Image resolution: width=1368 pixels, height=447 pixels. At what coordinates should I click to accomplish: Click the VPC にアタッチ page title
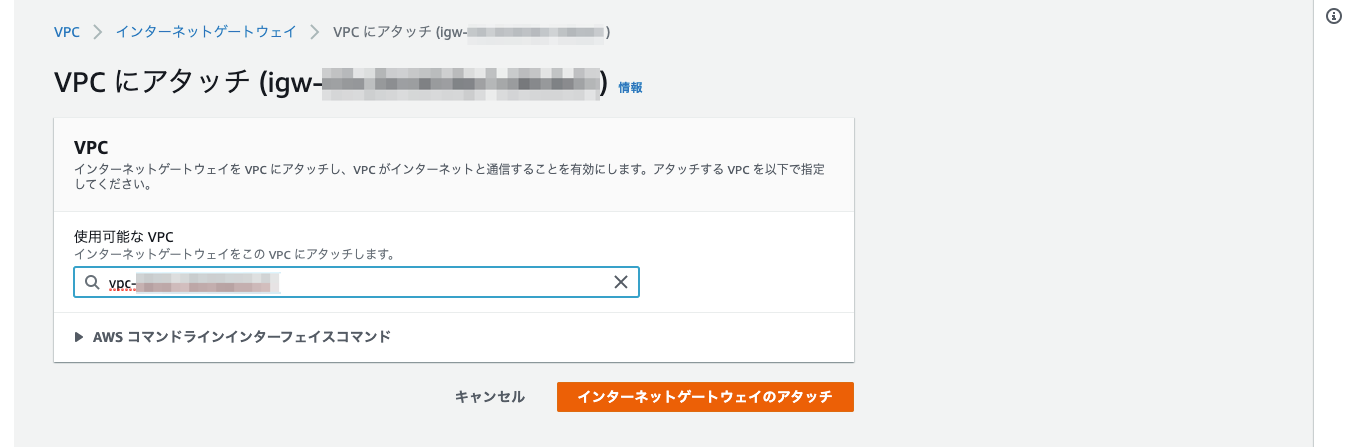330,84
